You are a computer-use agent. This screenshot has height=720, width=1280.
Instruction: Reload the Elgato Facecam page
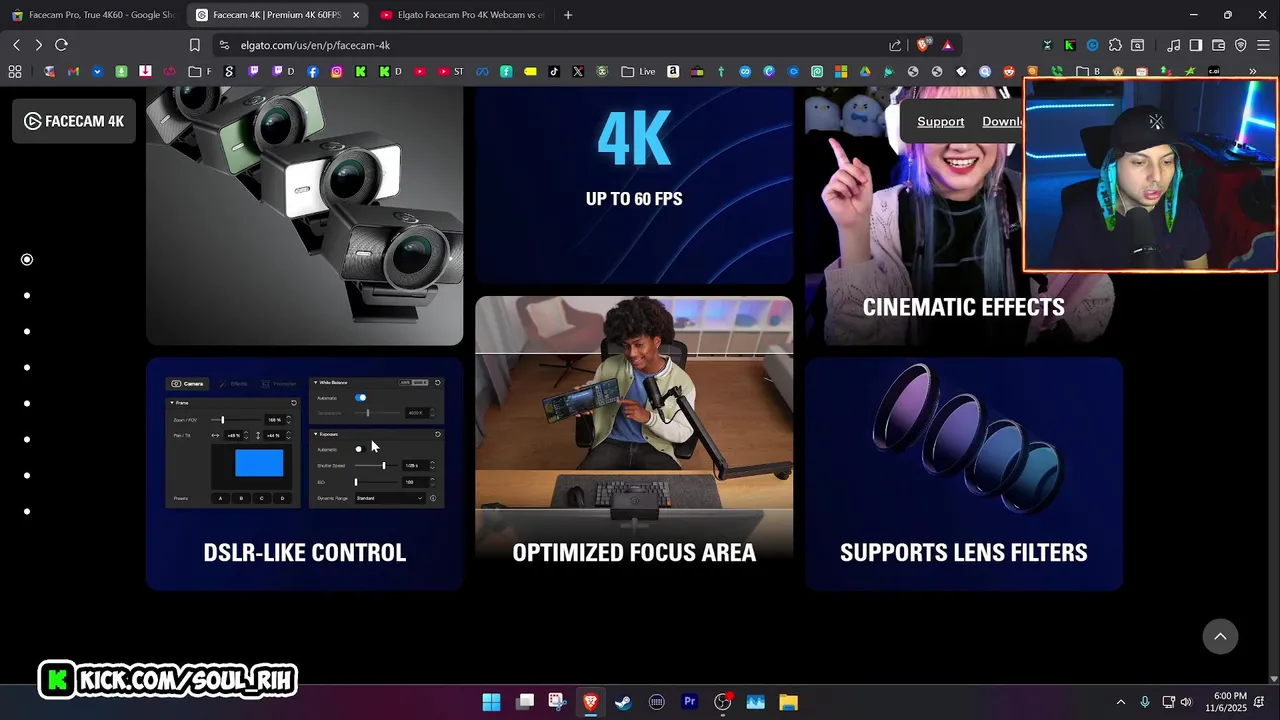61,45
